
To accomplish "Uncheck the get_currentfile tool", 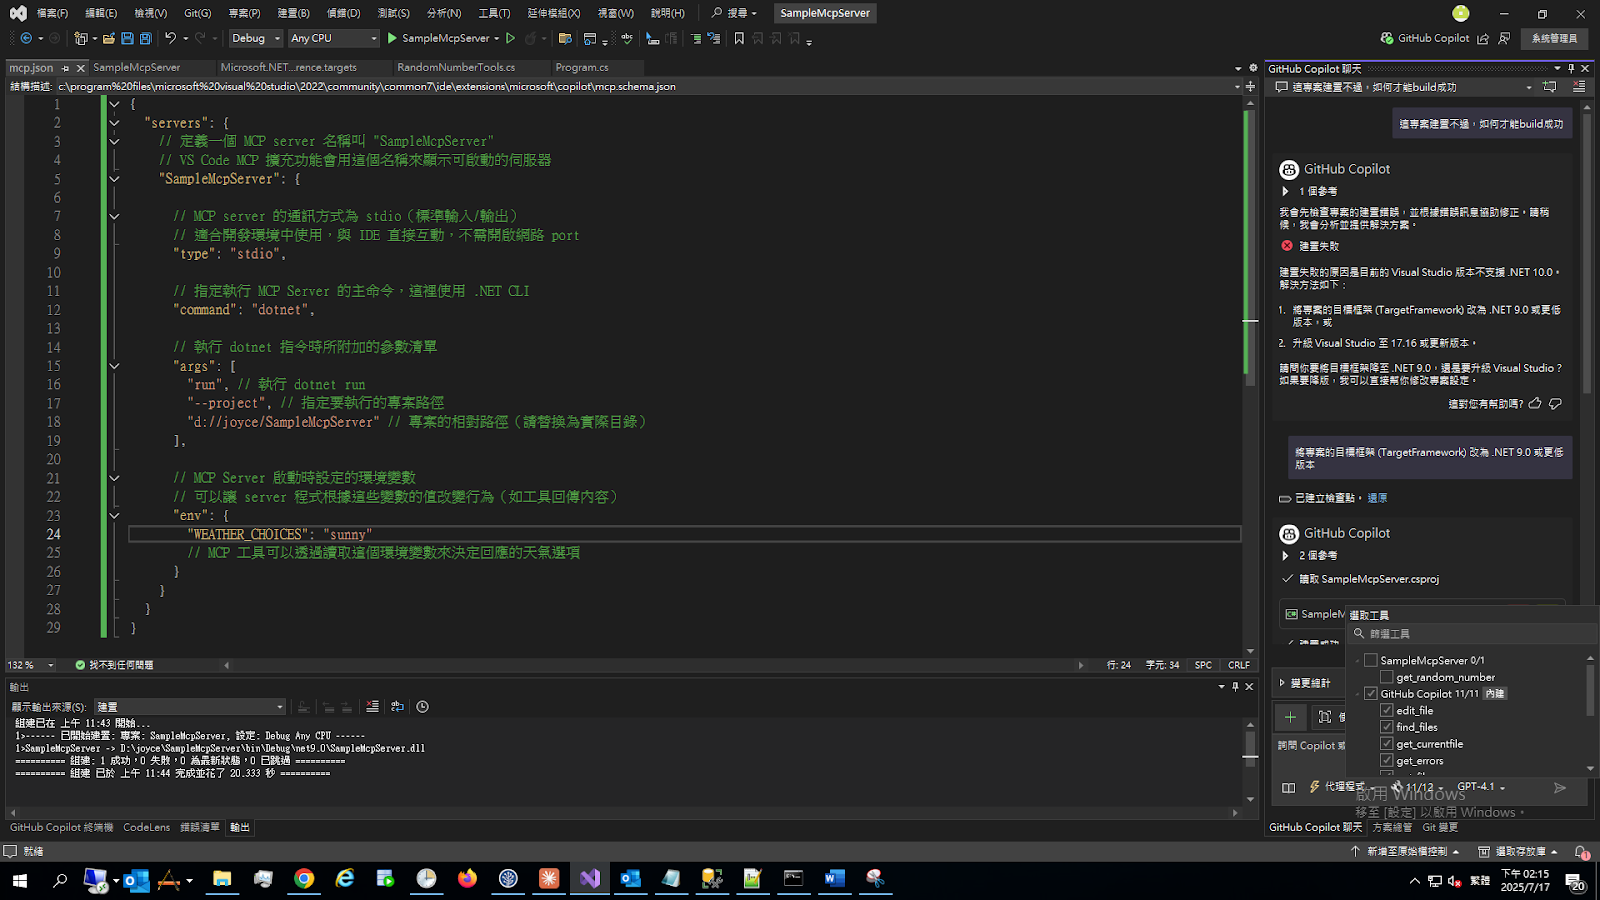I will 1387,744.
